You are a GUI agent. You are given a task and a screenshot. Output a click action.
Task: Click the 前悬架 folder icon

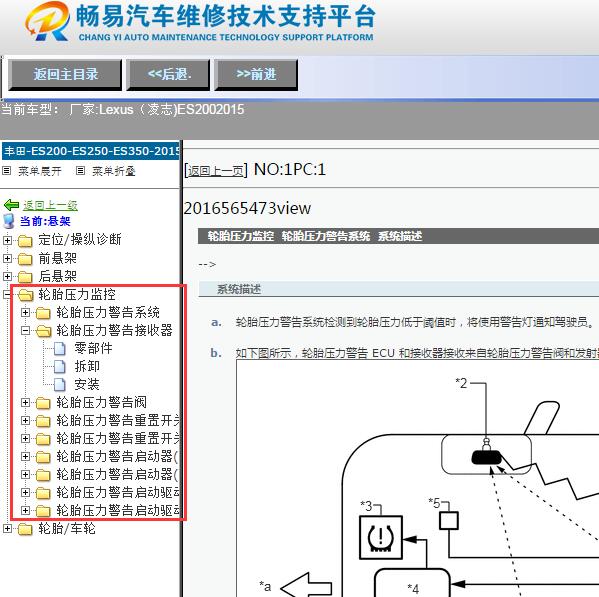click(x=25, y=259)
